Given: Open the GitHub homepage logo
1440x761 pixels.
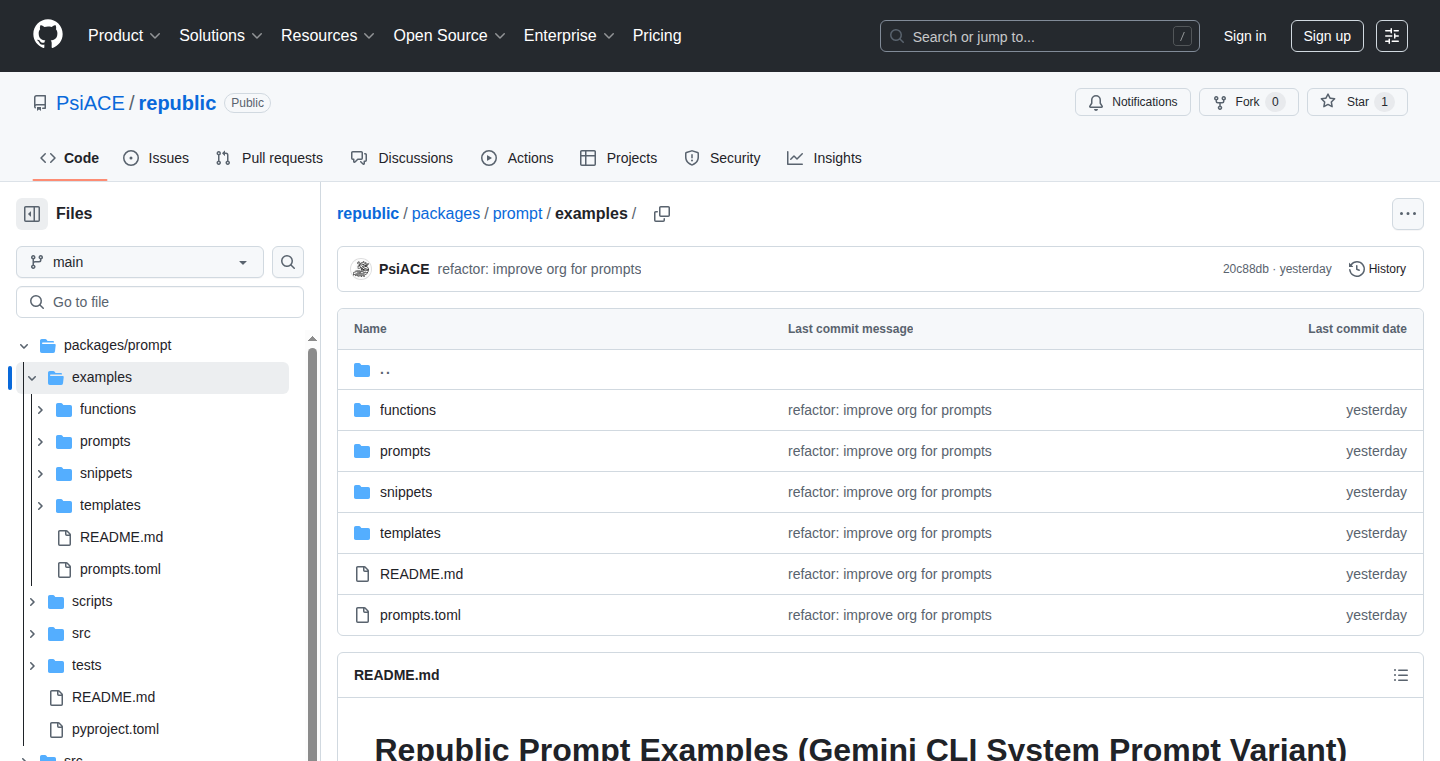Looking at the screenshot, I should click(x=48, y=35).
